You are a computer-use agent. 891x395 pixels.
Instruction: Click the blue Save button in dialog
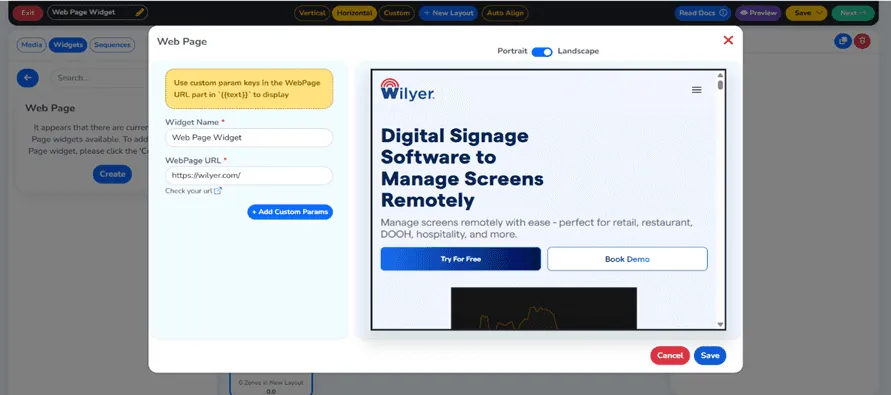tap(710, 356)
